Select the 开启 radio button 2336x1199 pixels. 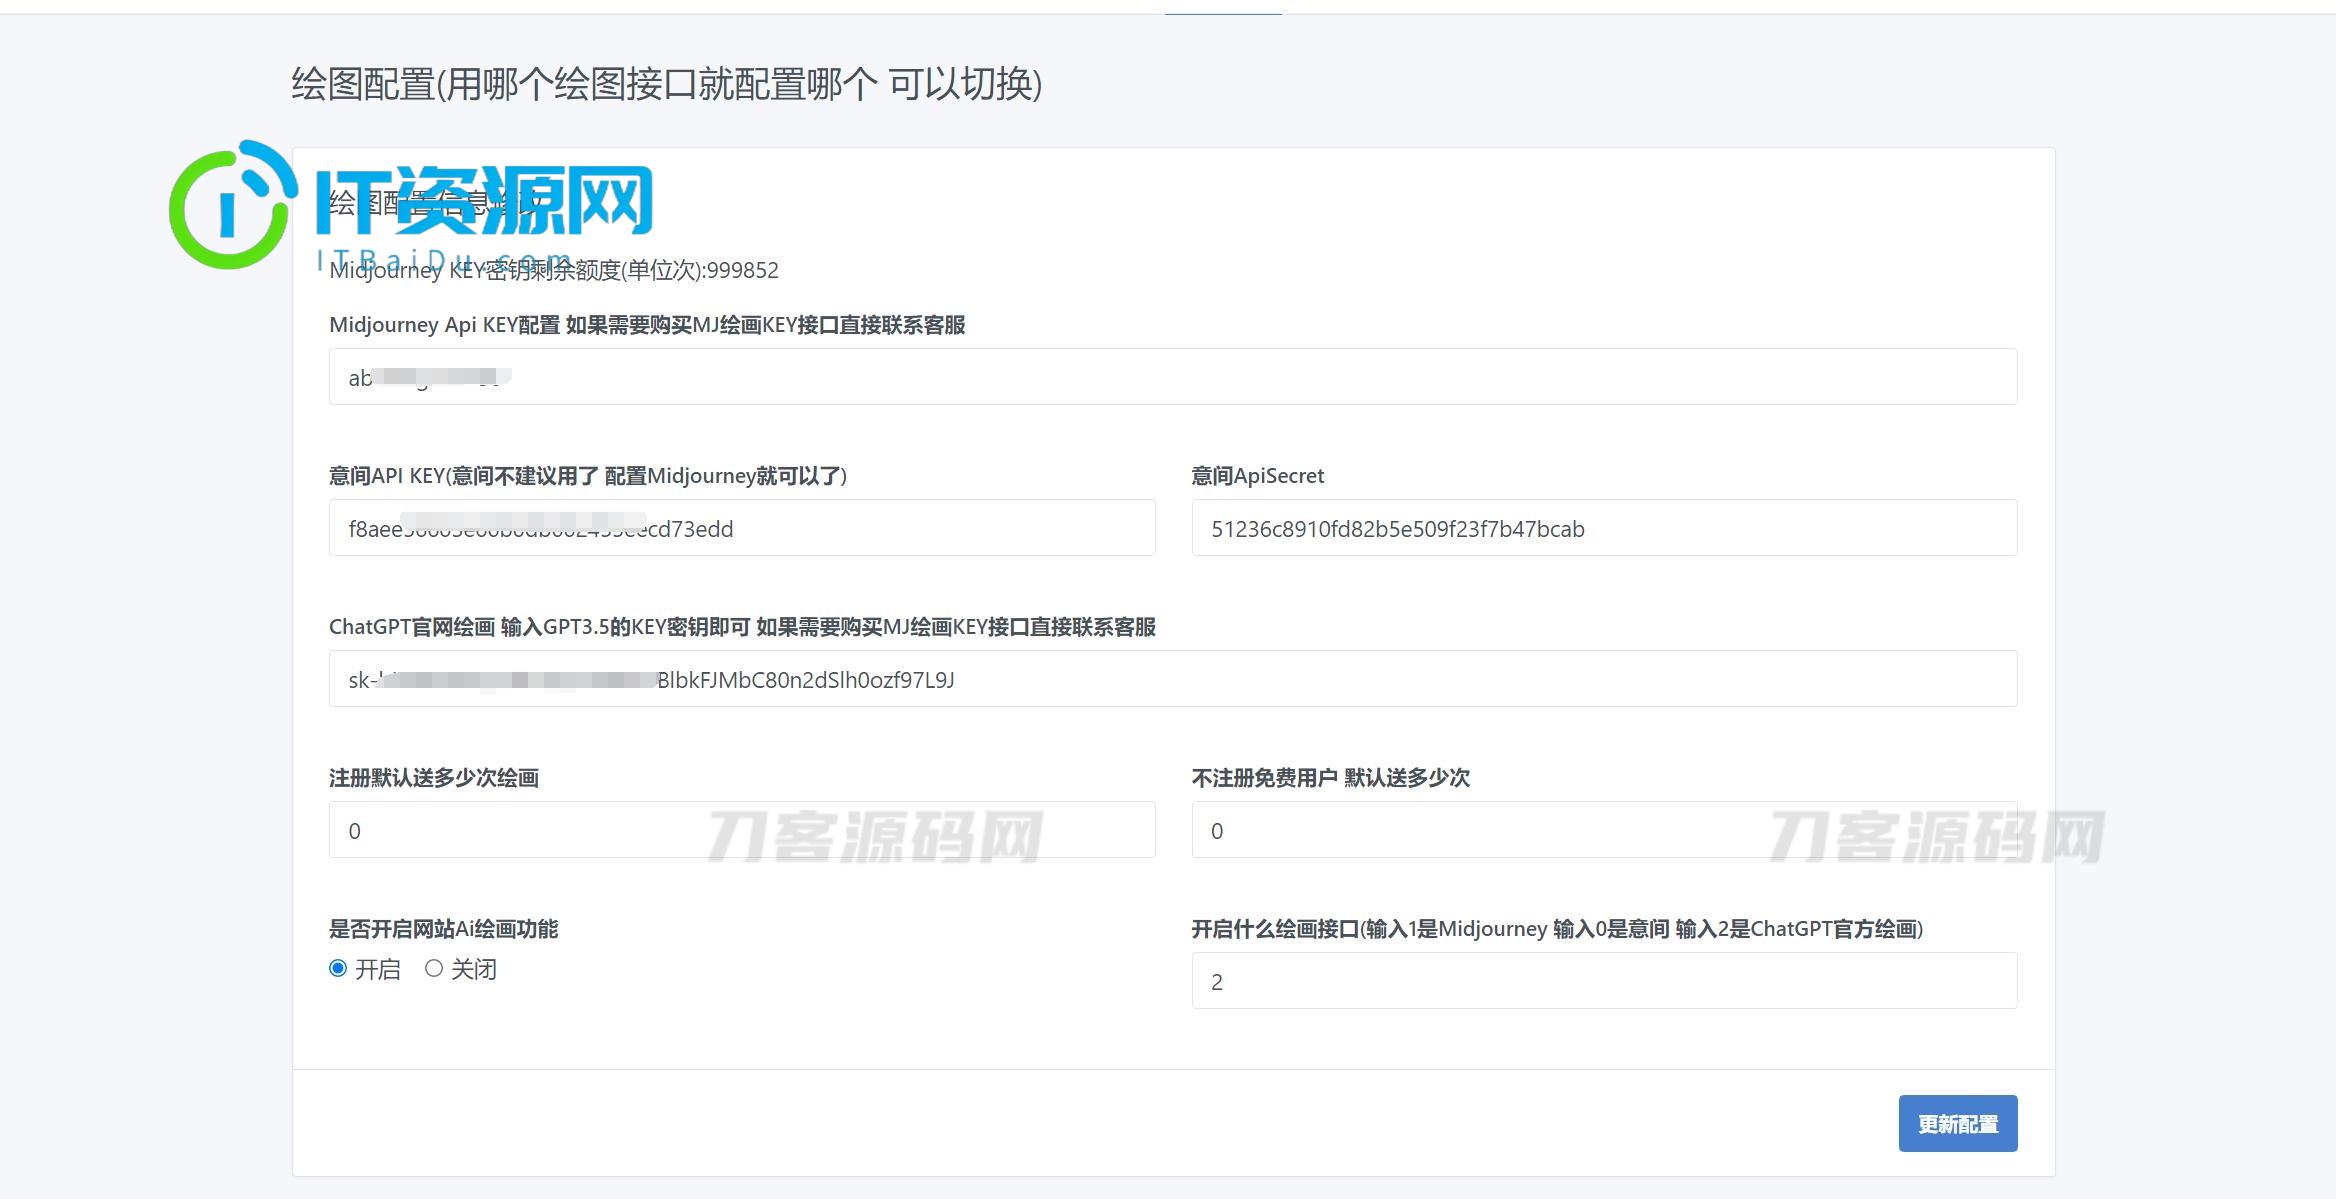point(338,968)
